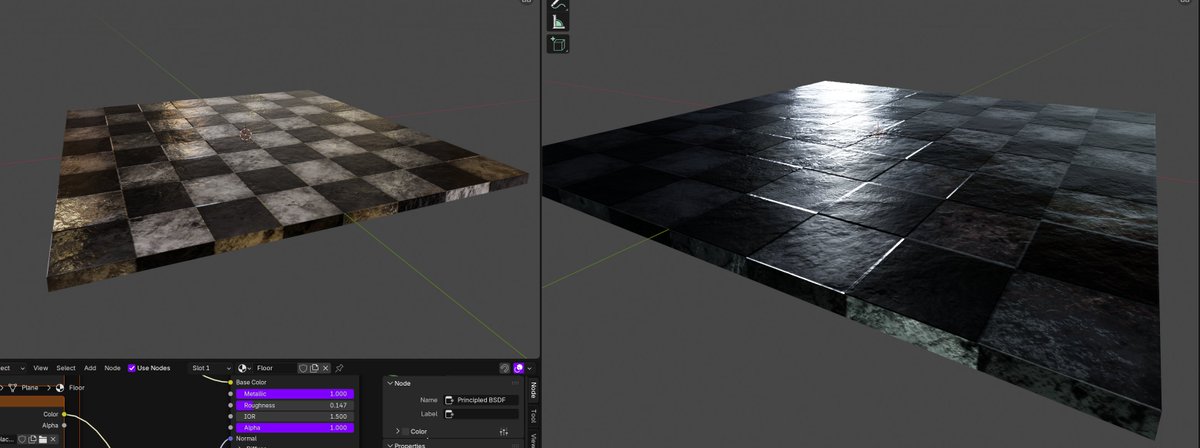The height and width of the screenshot is (448, 1200).
Task: Toggle fake user shield on image texture node
Action: (22, 440)
